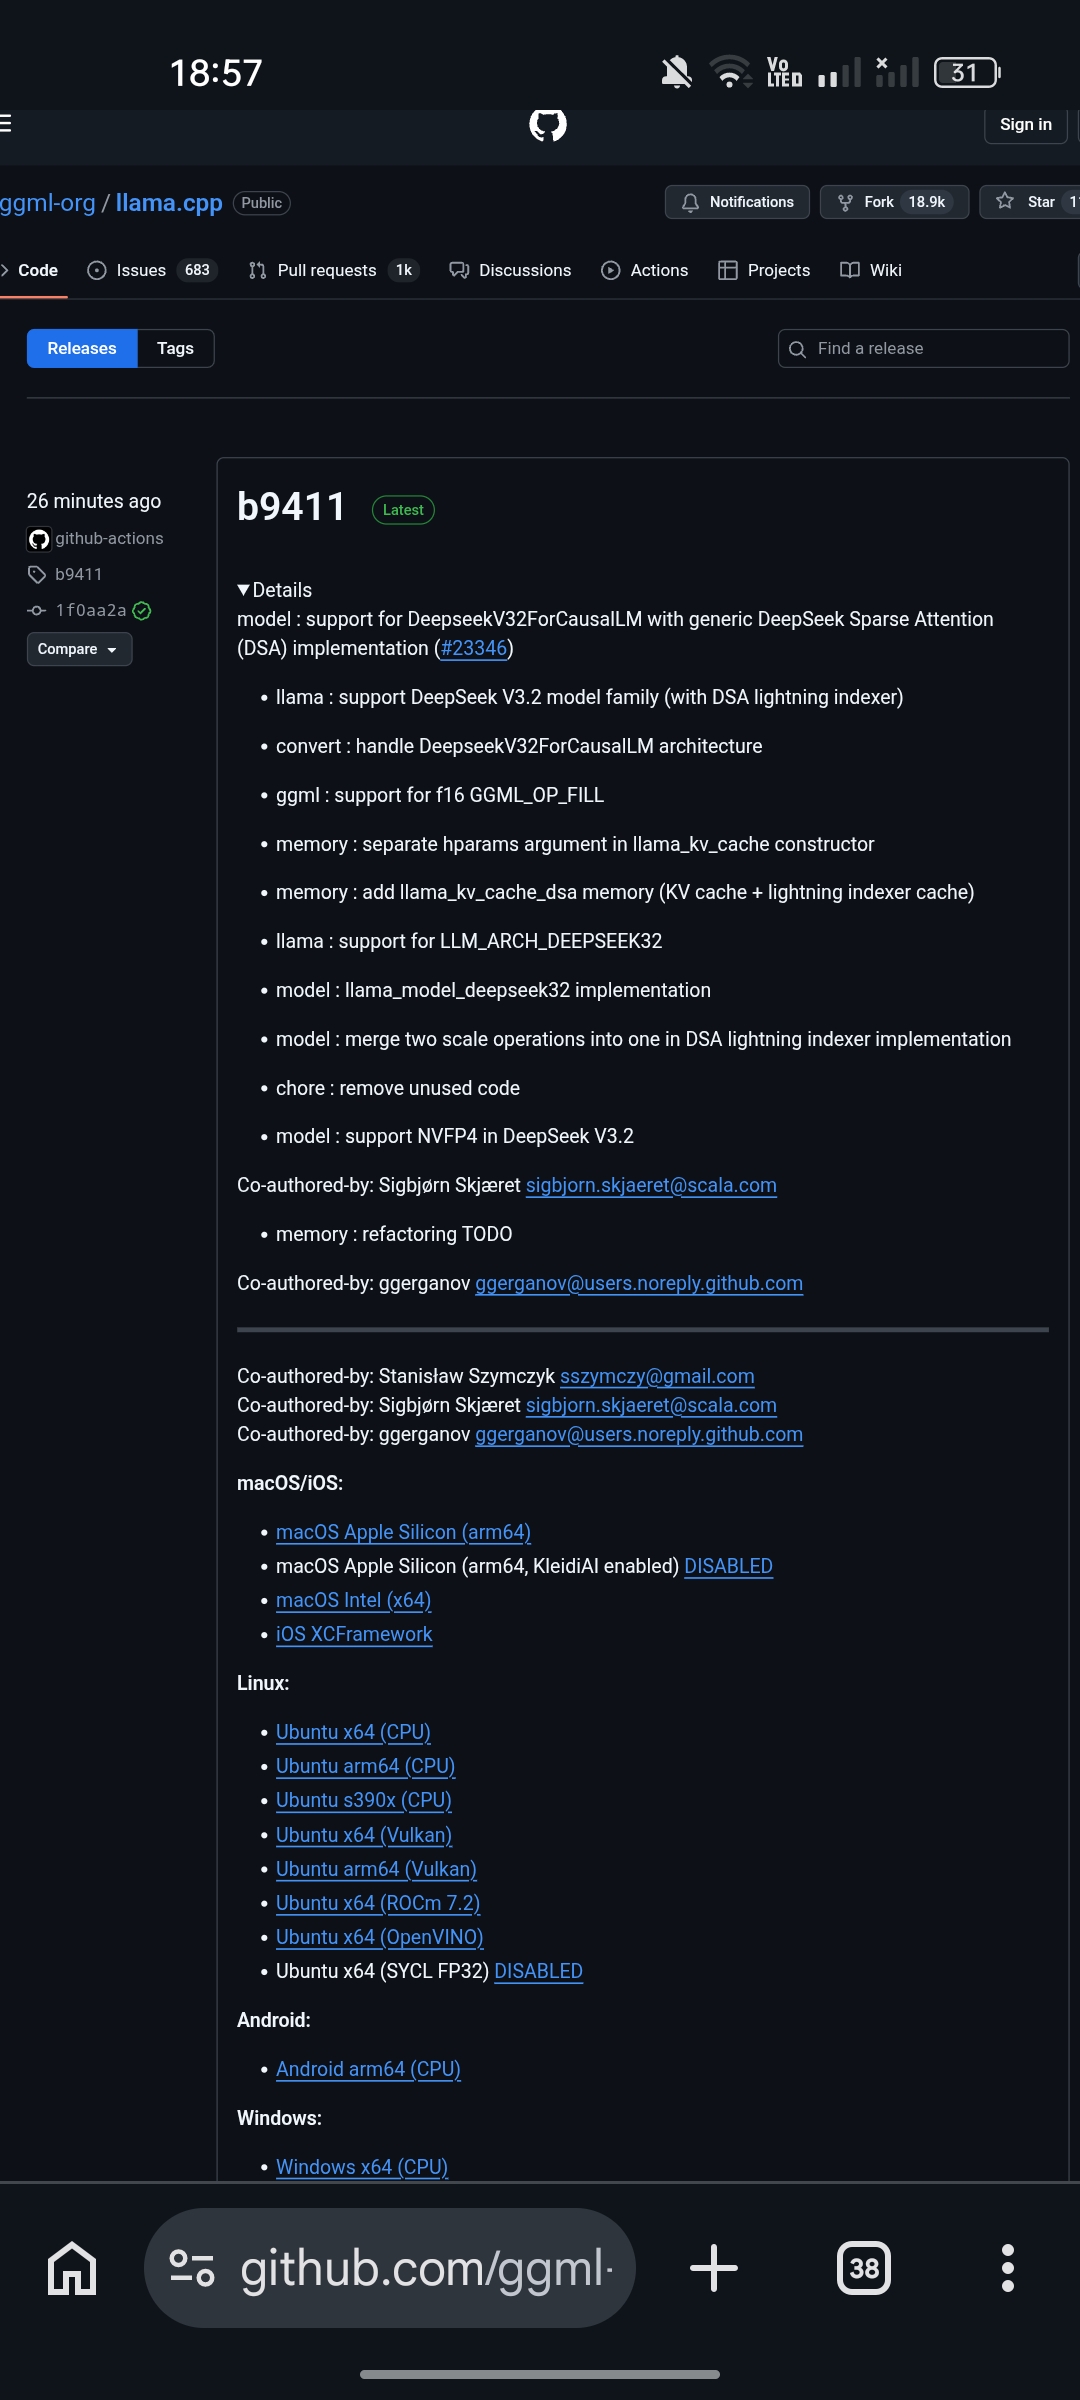Switch to the Tags view
The width and height of the screenshot is (1080, 2400).
click(175, 348)
